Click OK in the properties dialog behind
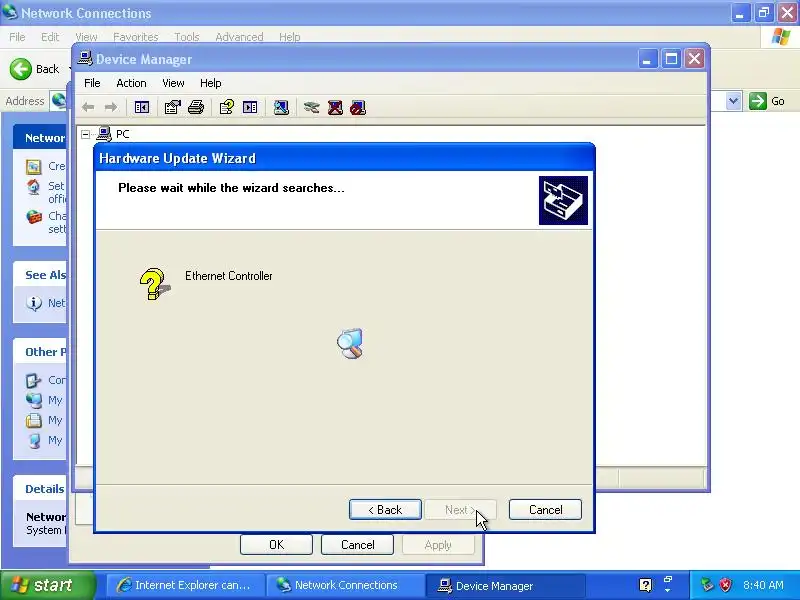800x600 pixels. 276,545
